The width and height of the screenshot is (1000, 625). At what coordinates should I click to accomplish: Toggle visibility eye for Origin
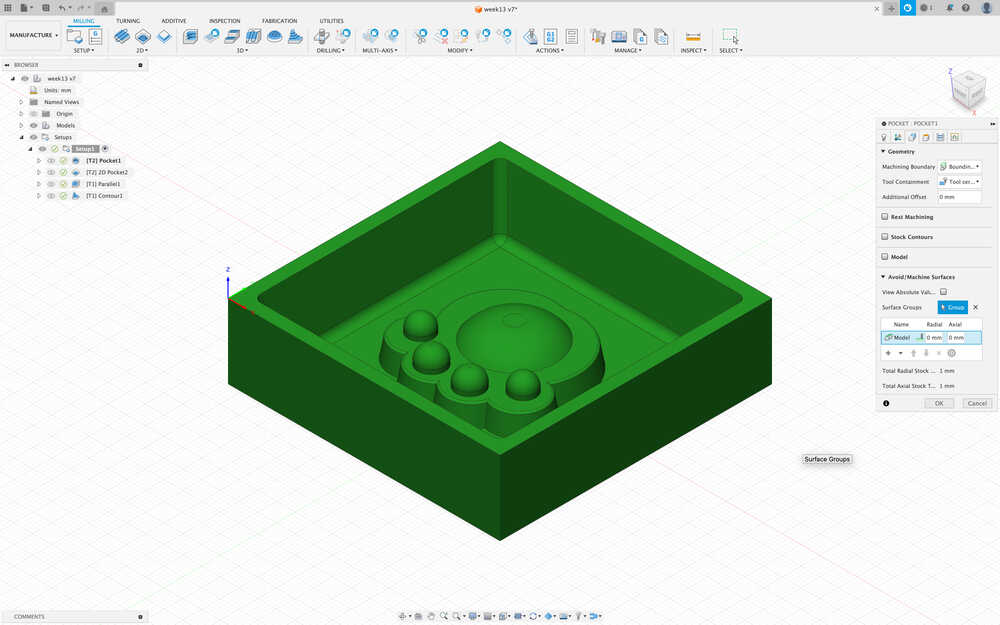tap(34, 114)
